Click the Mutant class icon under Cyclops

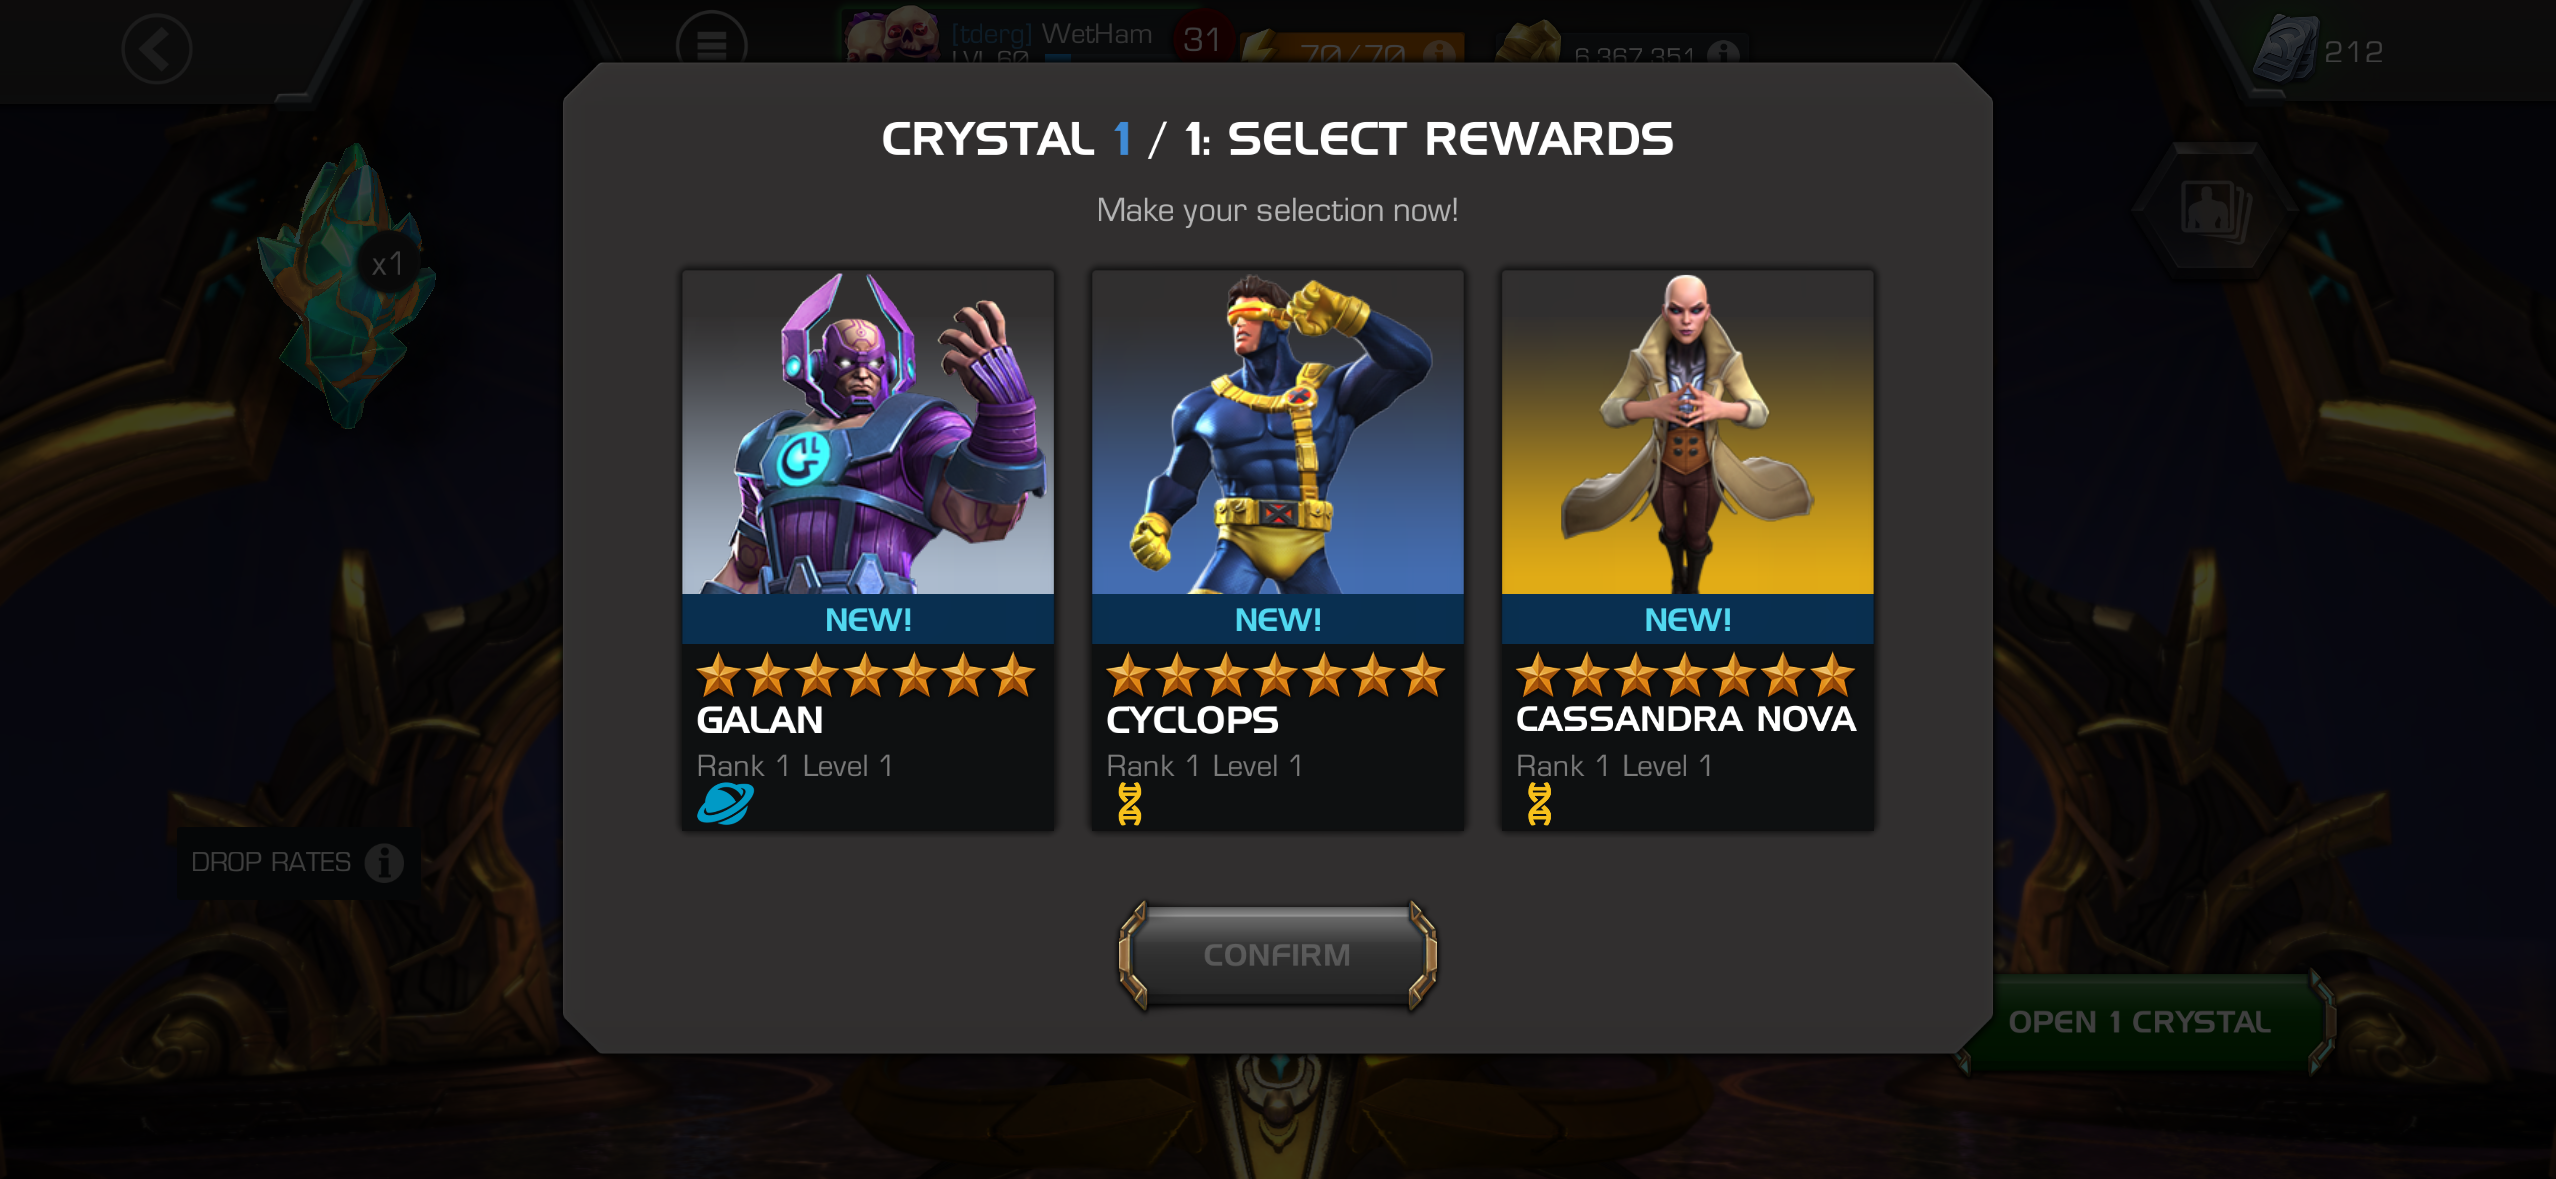pyautogui.click(x=1130, y=804)
